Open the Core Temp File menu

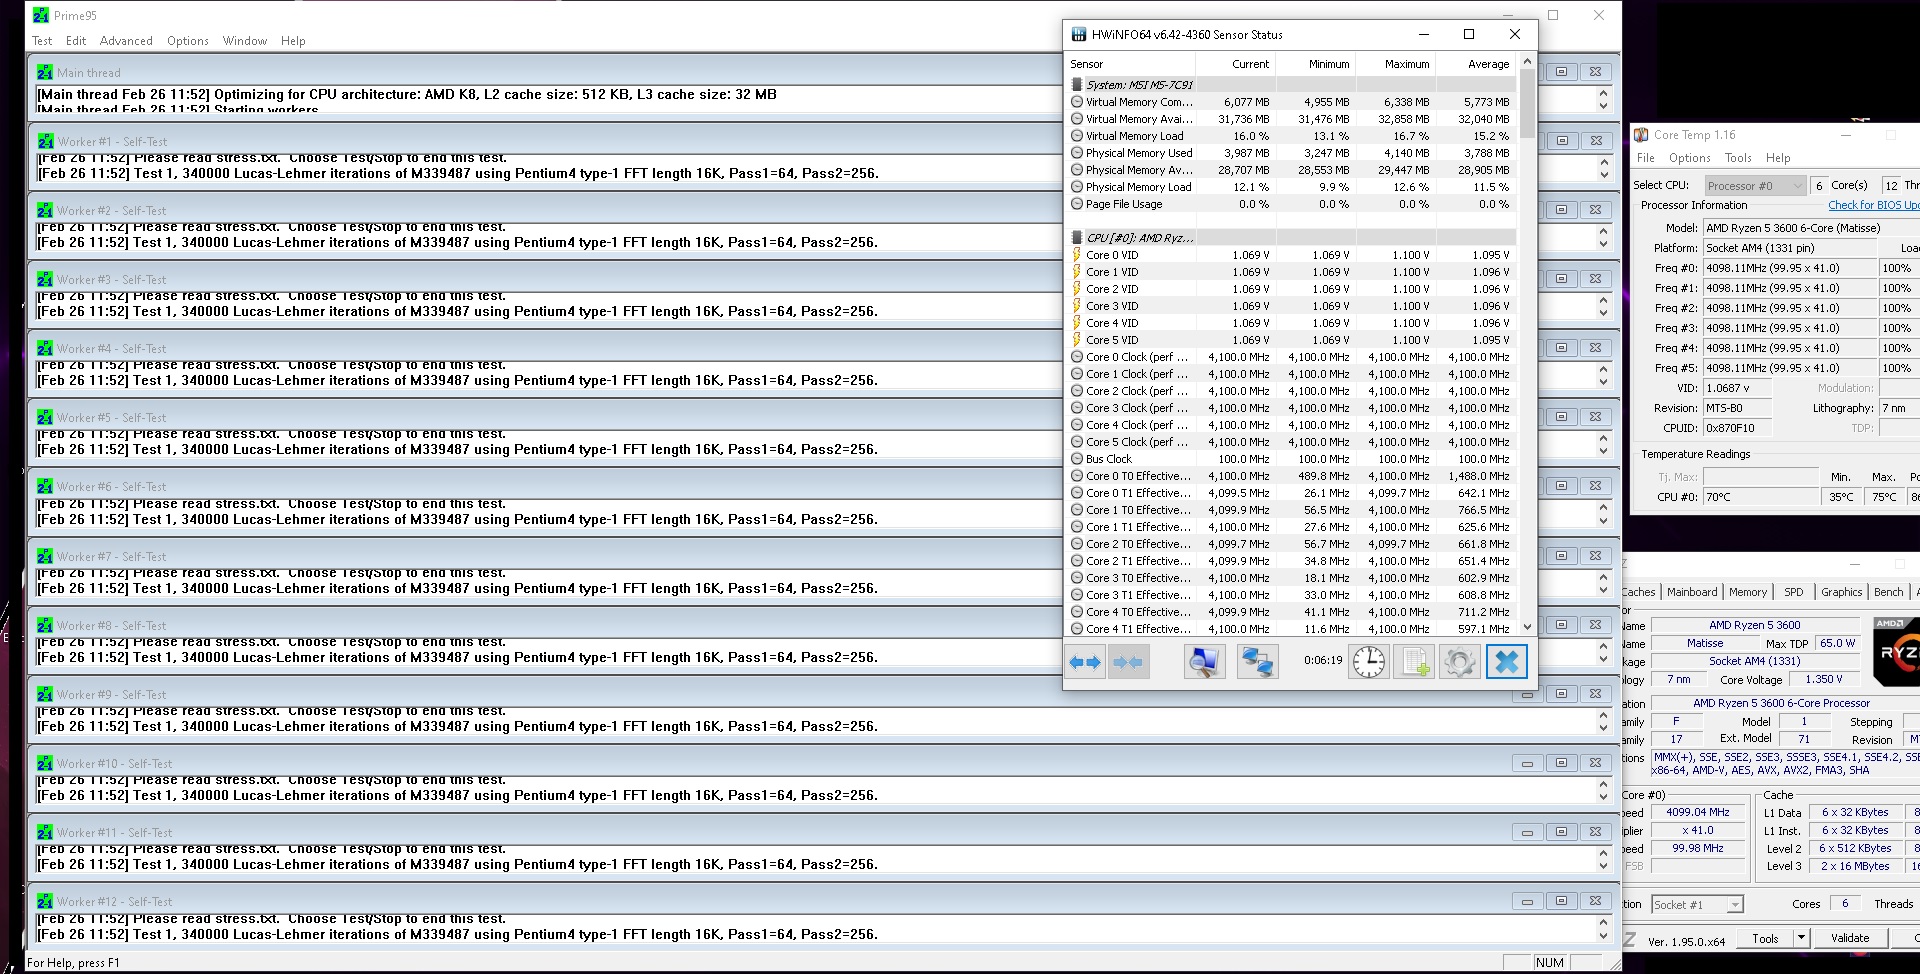click(x=1646, y=158)
